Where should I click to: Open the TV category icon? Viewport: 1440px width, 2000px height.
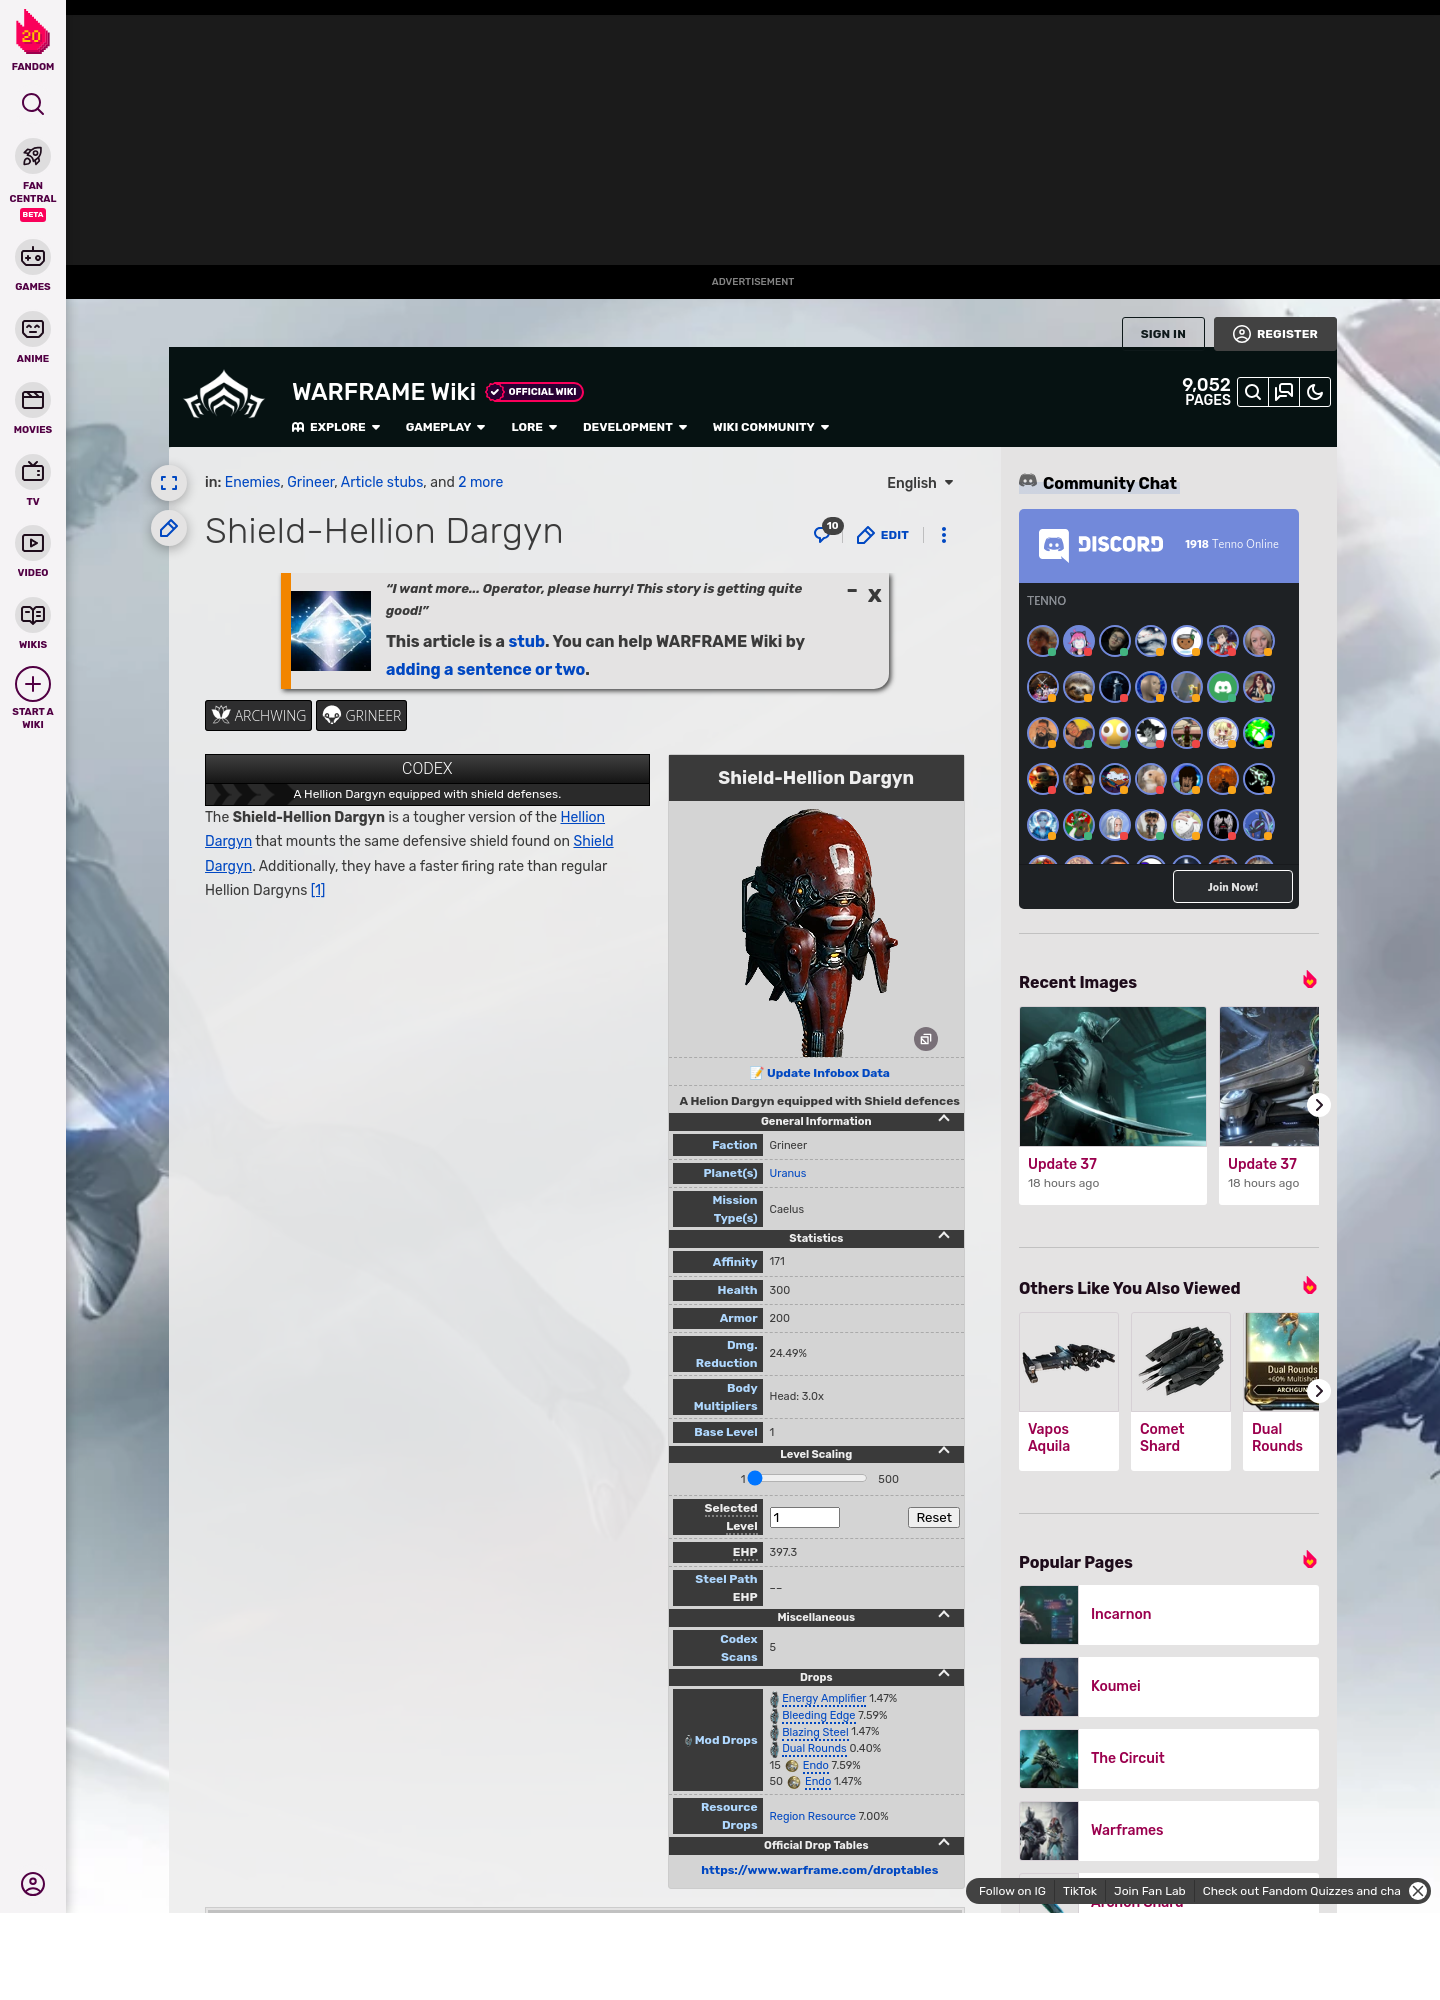[x=33, y=471]
